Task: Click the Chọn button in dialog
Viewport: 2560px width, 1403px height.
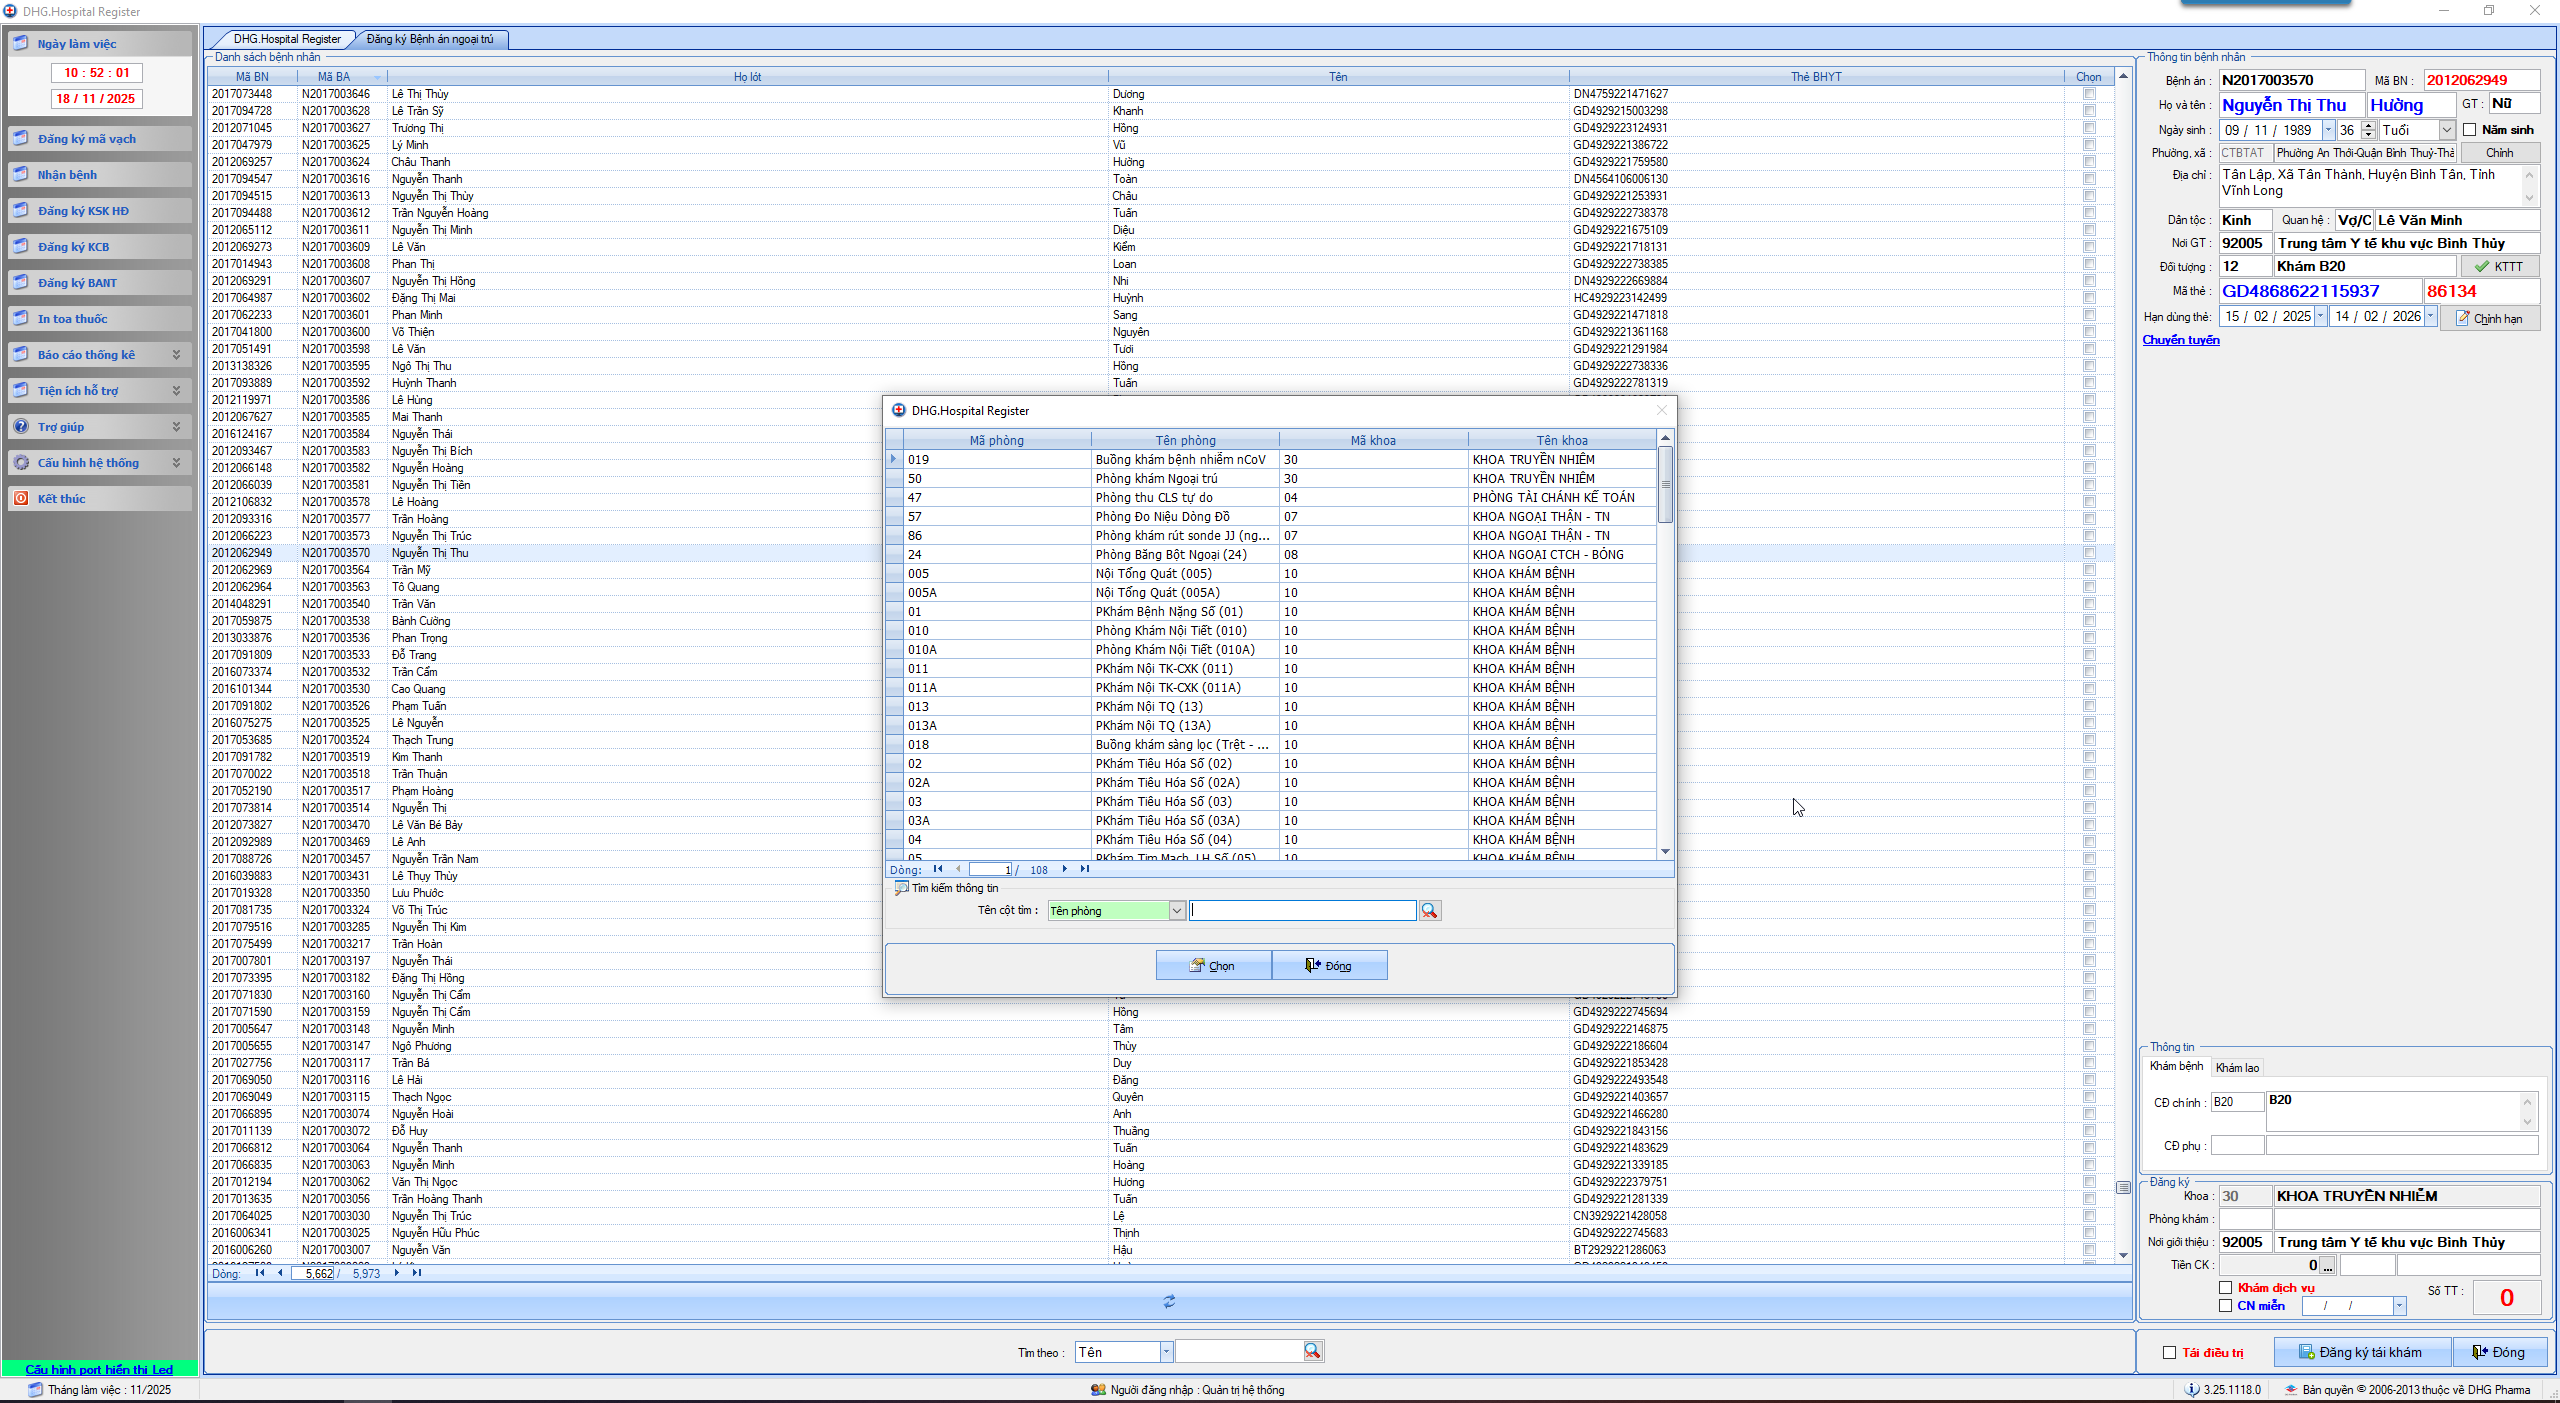Action: pos(1213,966)
